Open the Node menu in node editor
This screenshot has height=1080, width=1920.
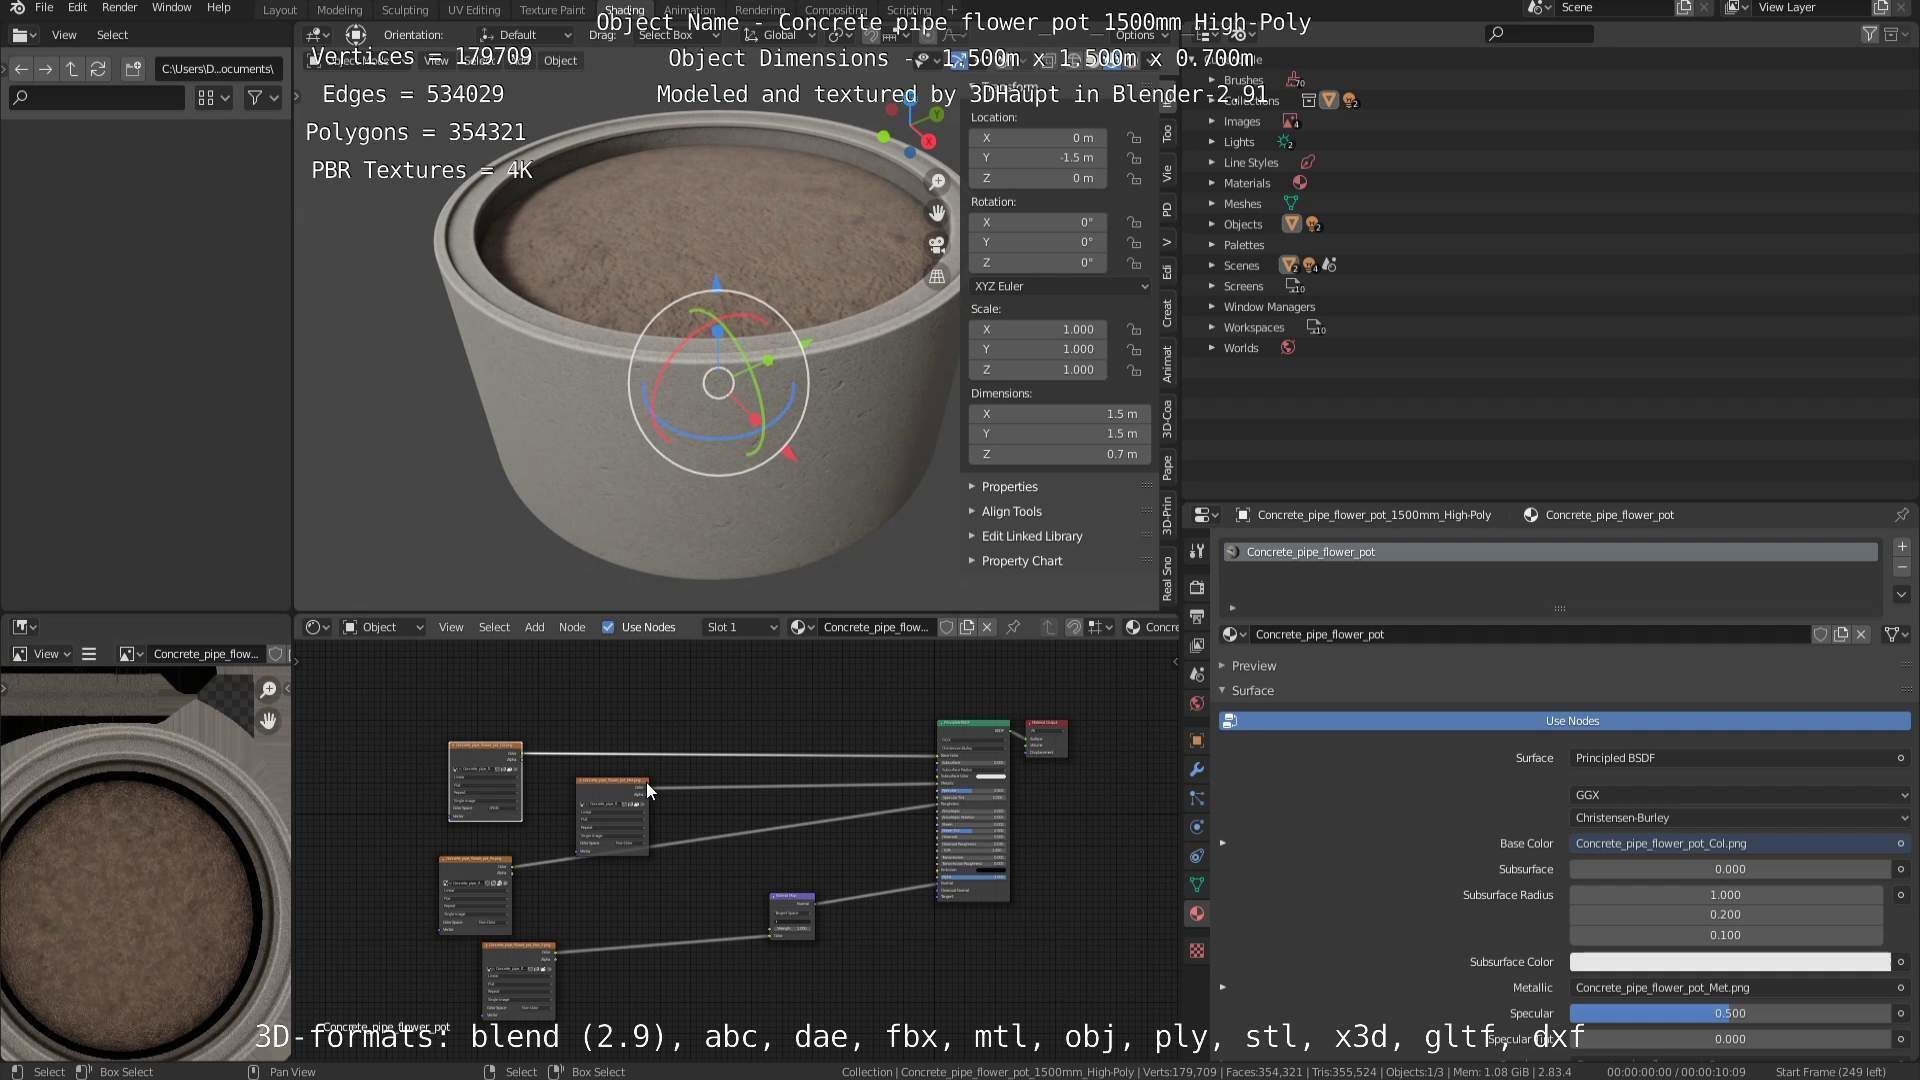(x=572, y=627)
